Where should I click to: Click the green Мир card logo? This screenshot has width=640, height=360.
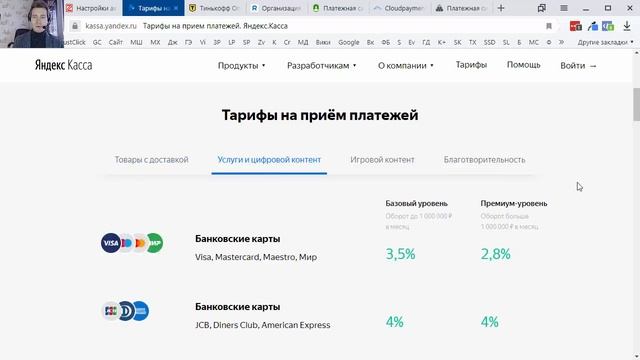click(155, 243)
